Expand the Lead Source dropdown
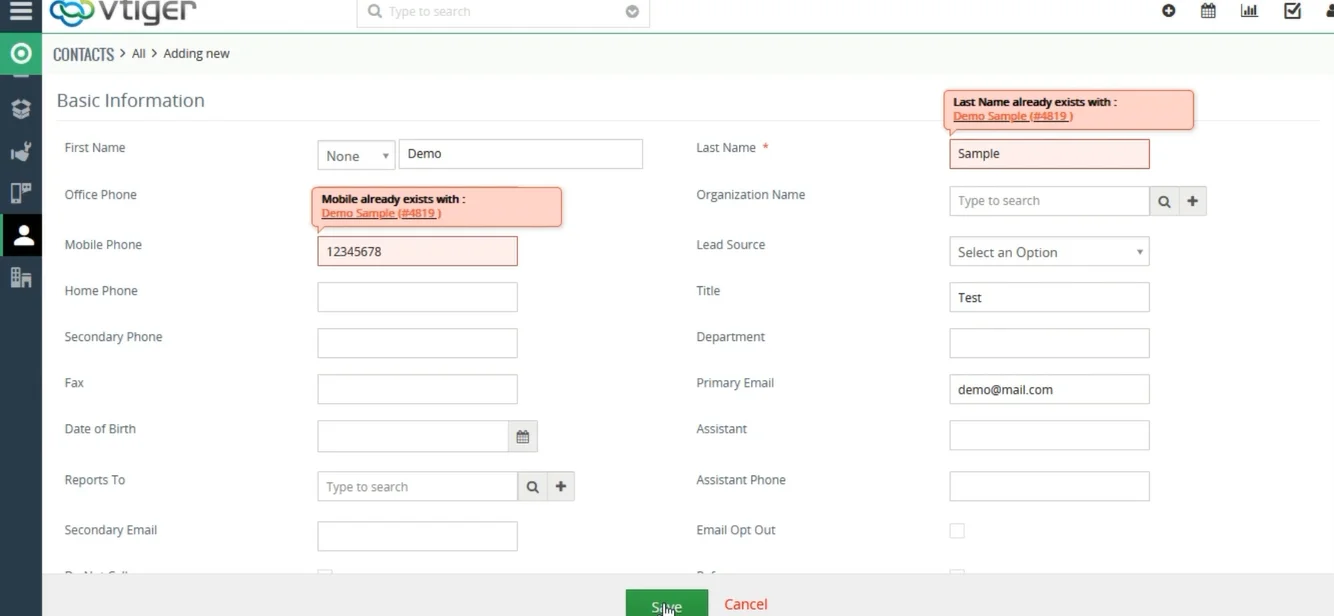1334x616 pixels. 1048,252
